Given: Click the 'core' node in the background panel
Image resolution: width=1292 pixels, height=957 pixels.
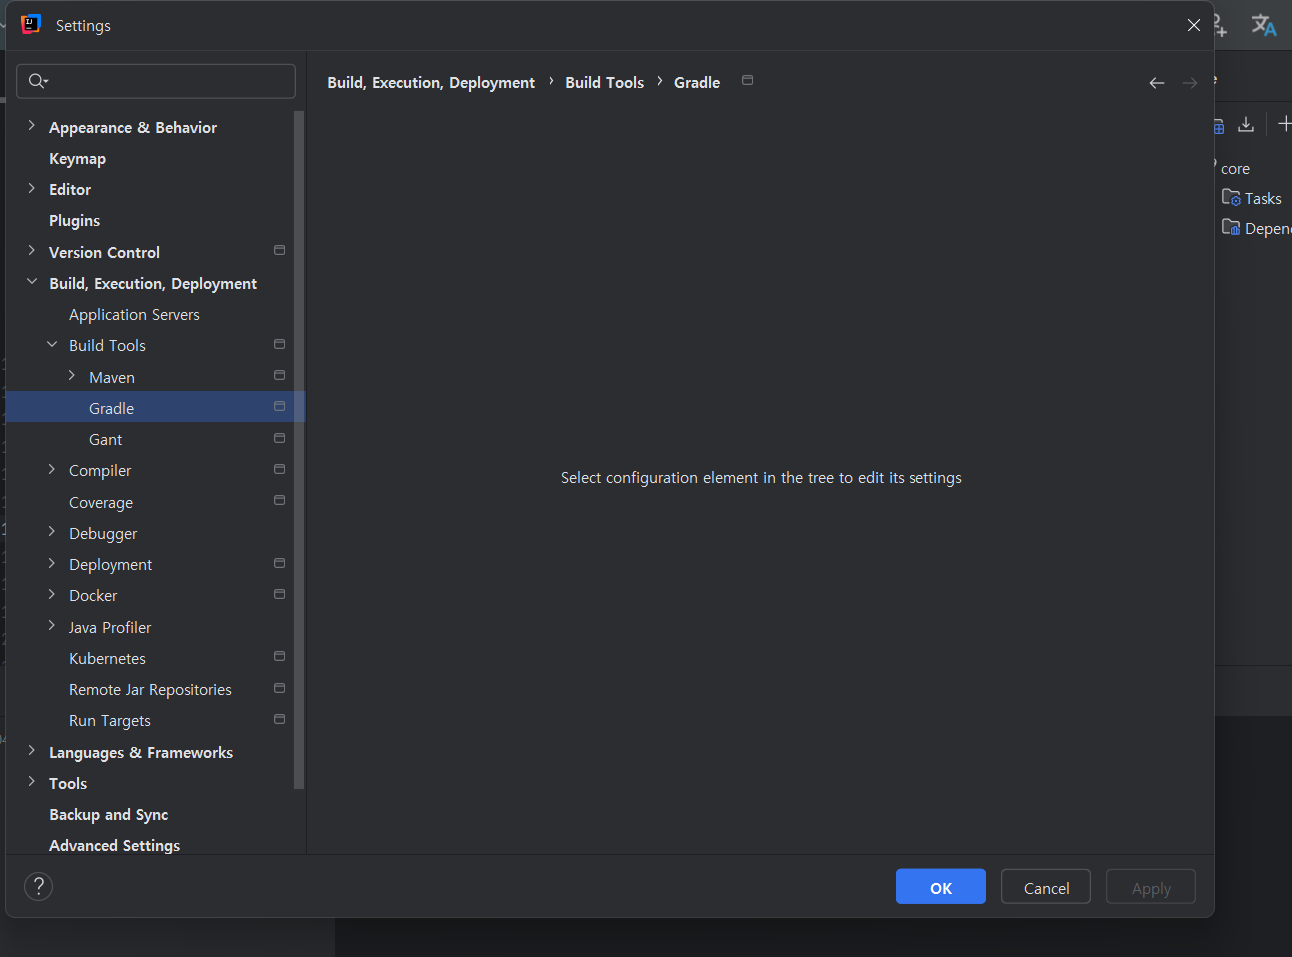Looking at the screenshot, I should 1235,168.
